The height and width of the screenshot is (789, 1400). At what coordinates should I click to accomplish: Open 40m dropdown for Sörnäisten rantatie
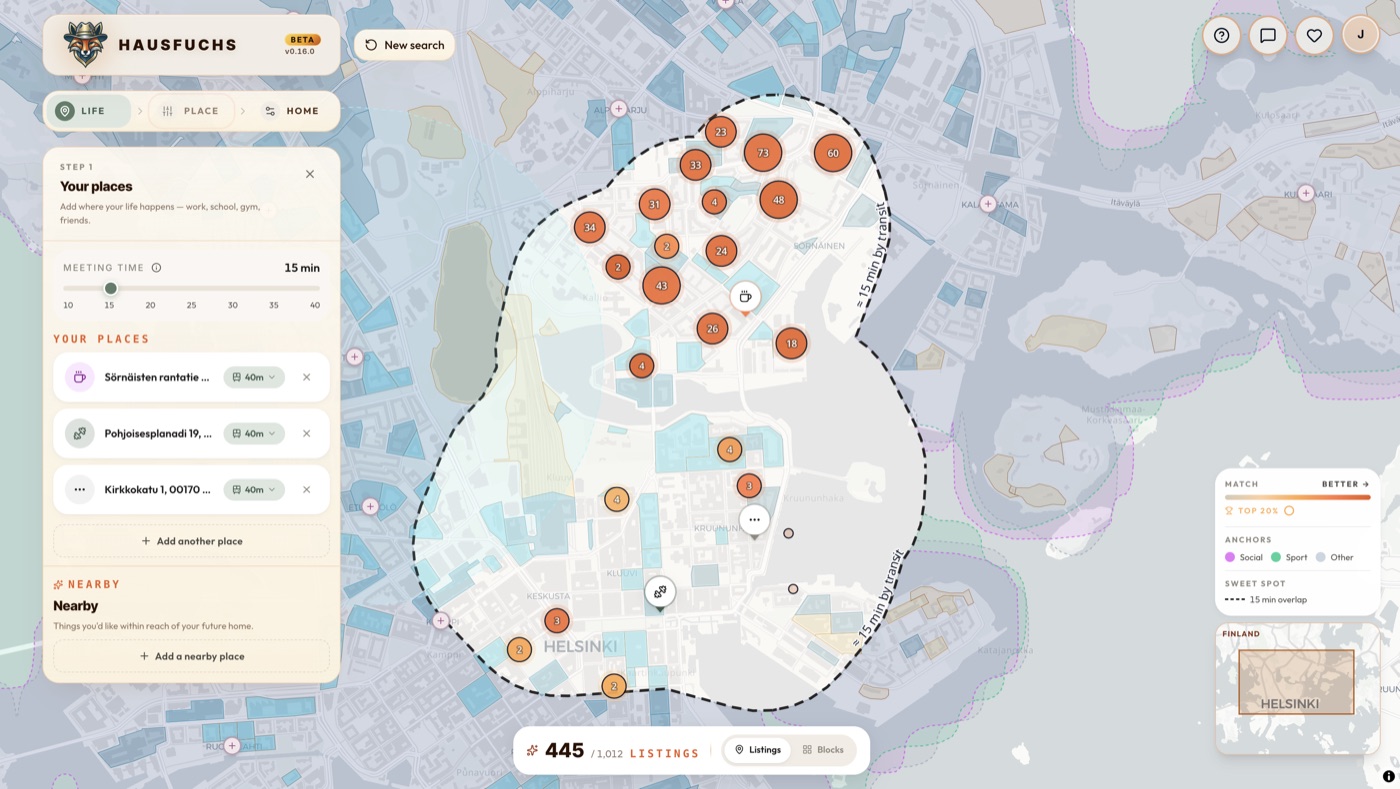tap(254, 377)
